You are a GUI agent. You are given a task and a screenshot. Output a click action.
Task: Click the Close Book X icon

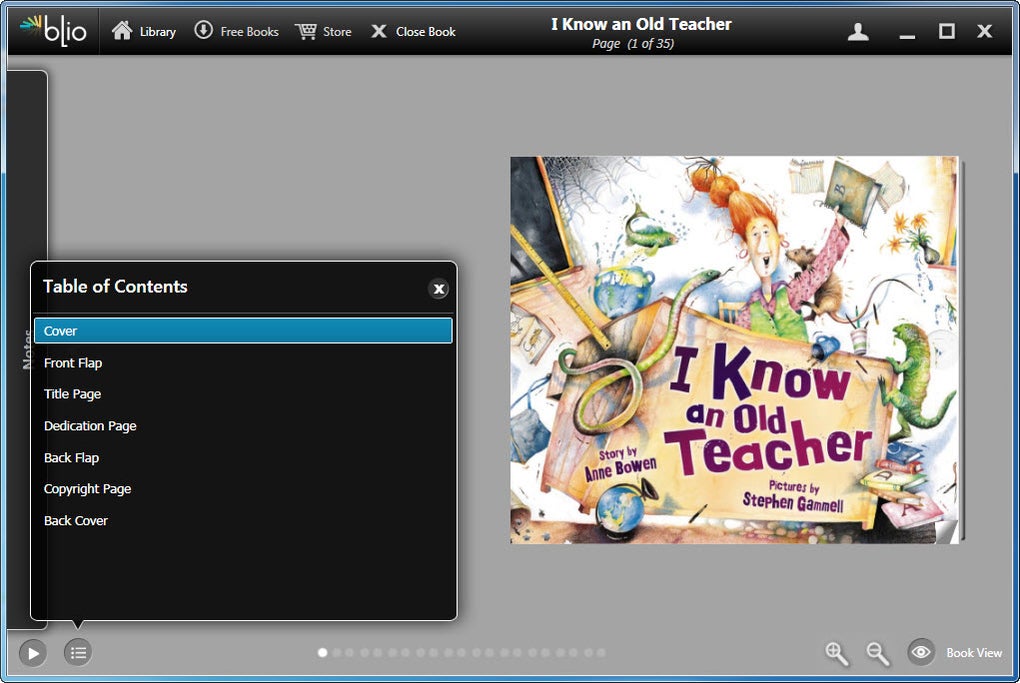pos(379,31)
